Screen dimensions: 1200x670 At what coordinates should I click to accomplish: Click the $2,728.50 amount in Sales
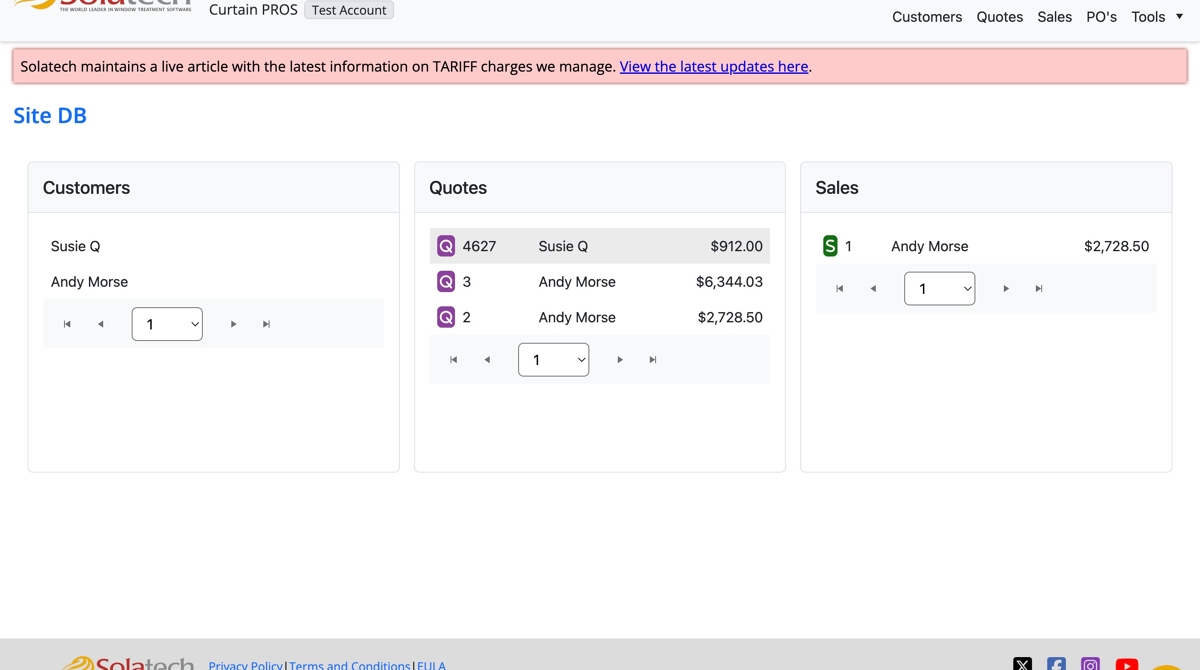(1116, 246)
